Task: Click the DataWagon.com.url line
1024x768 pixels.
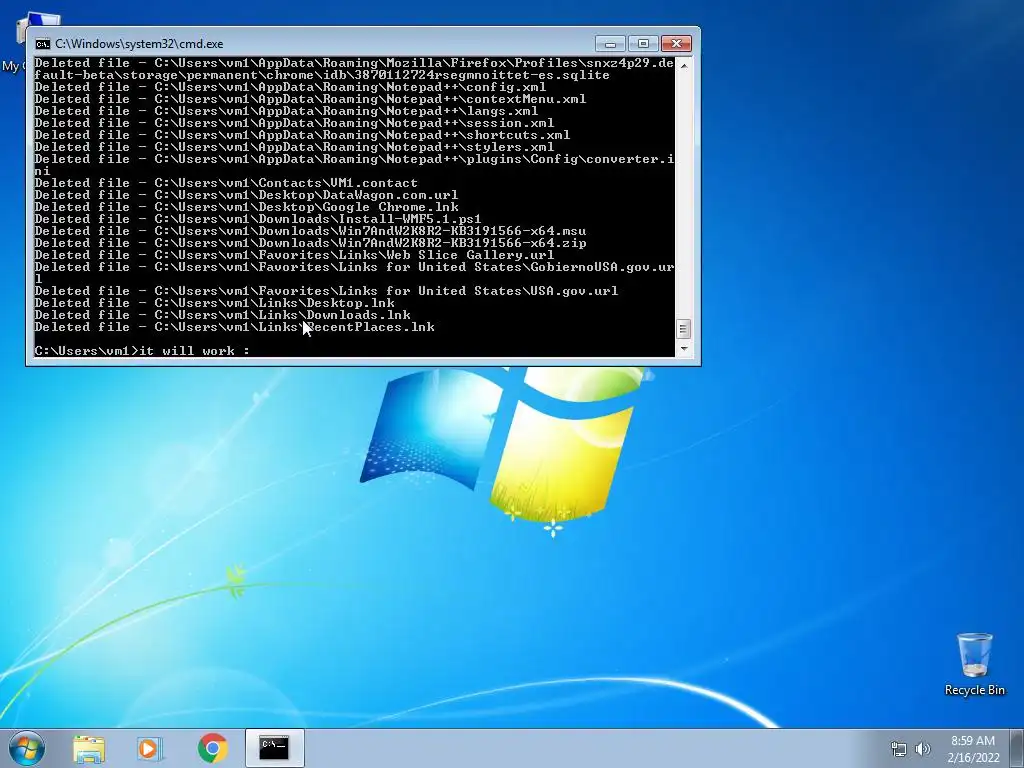Action: (246, 195)
